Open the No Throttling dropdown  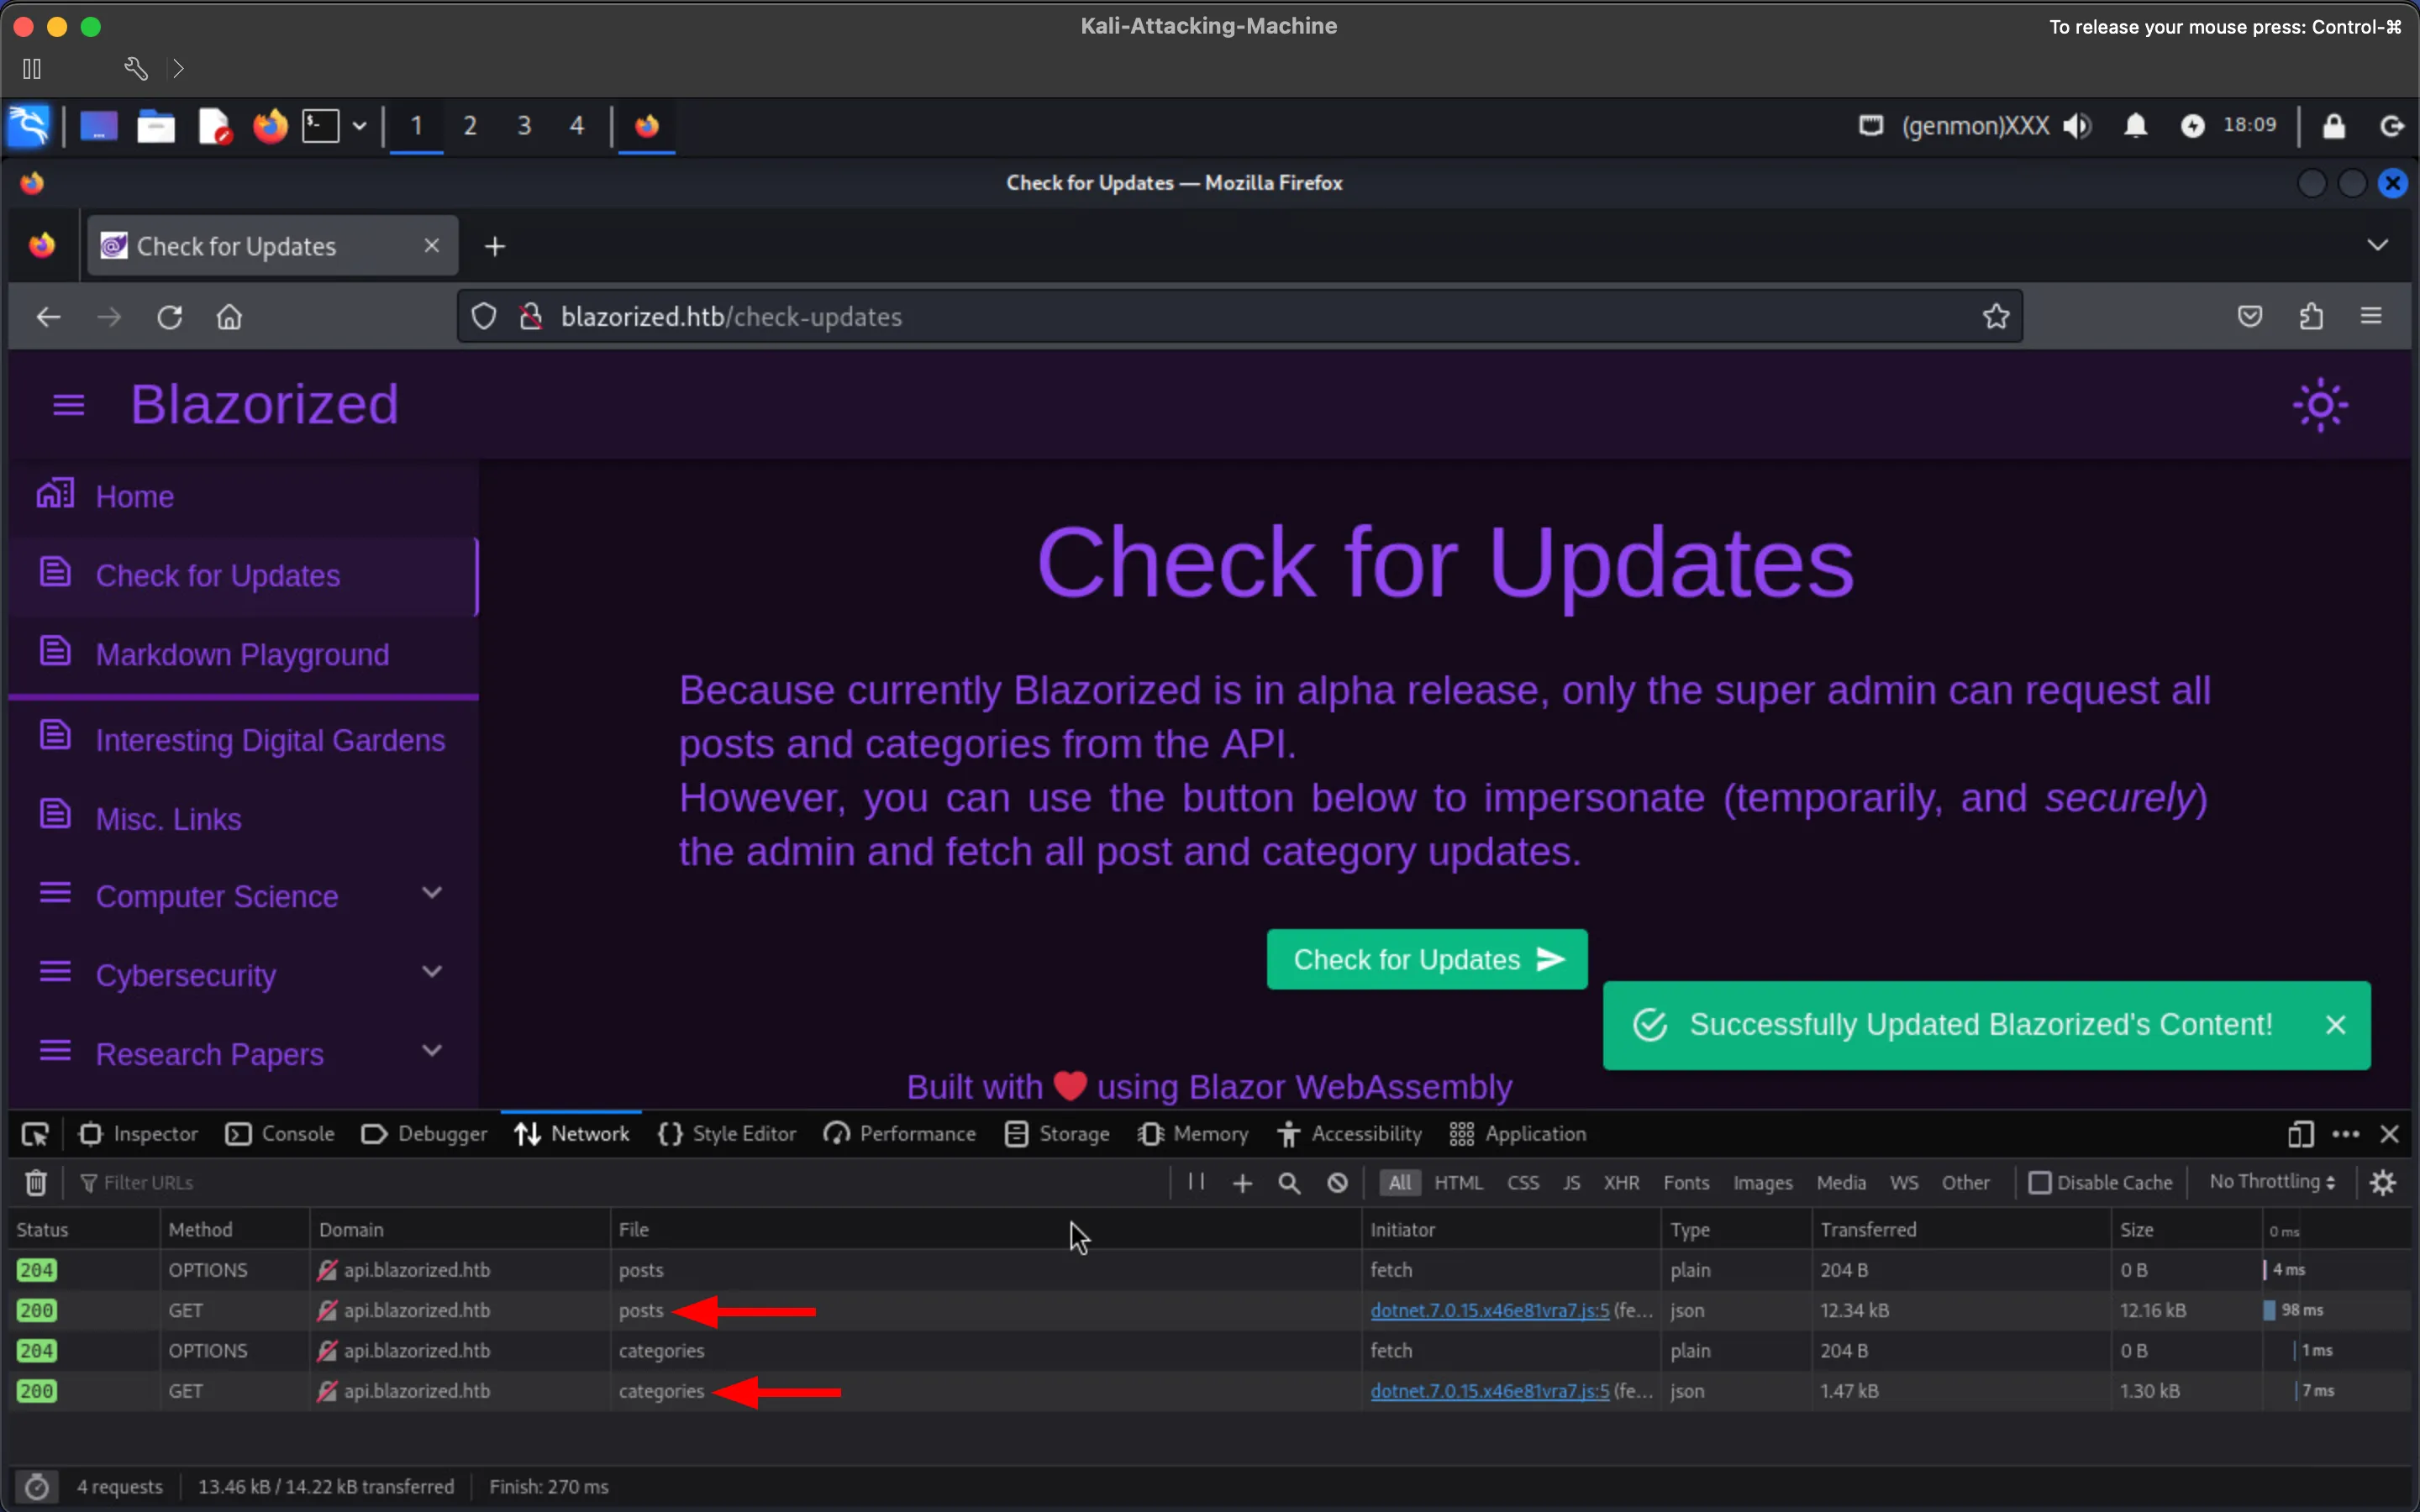click(x=2272, y=1182)
